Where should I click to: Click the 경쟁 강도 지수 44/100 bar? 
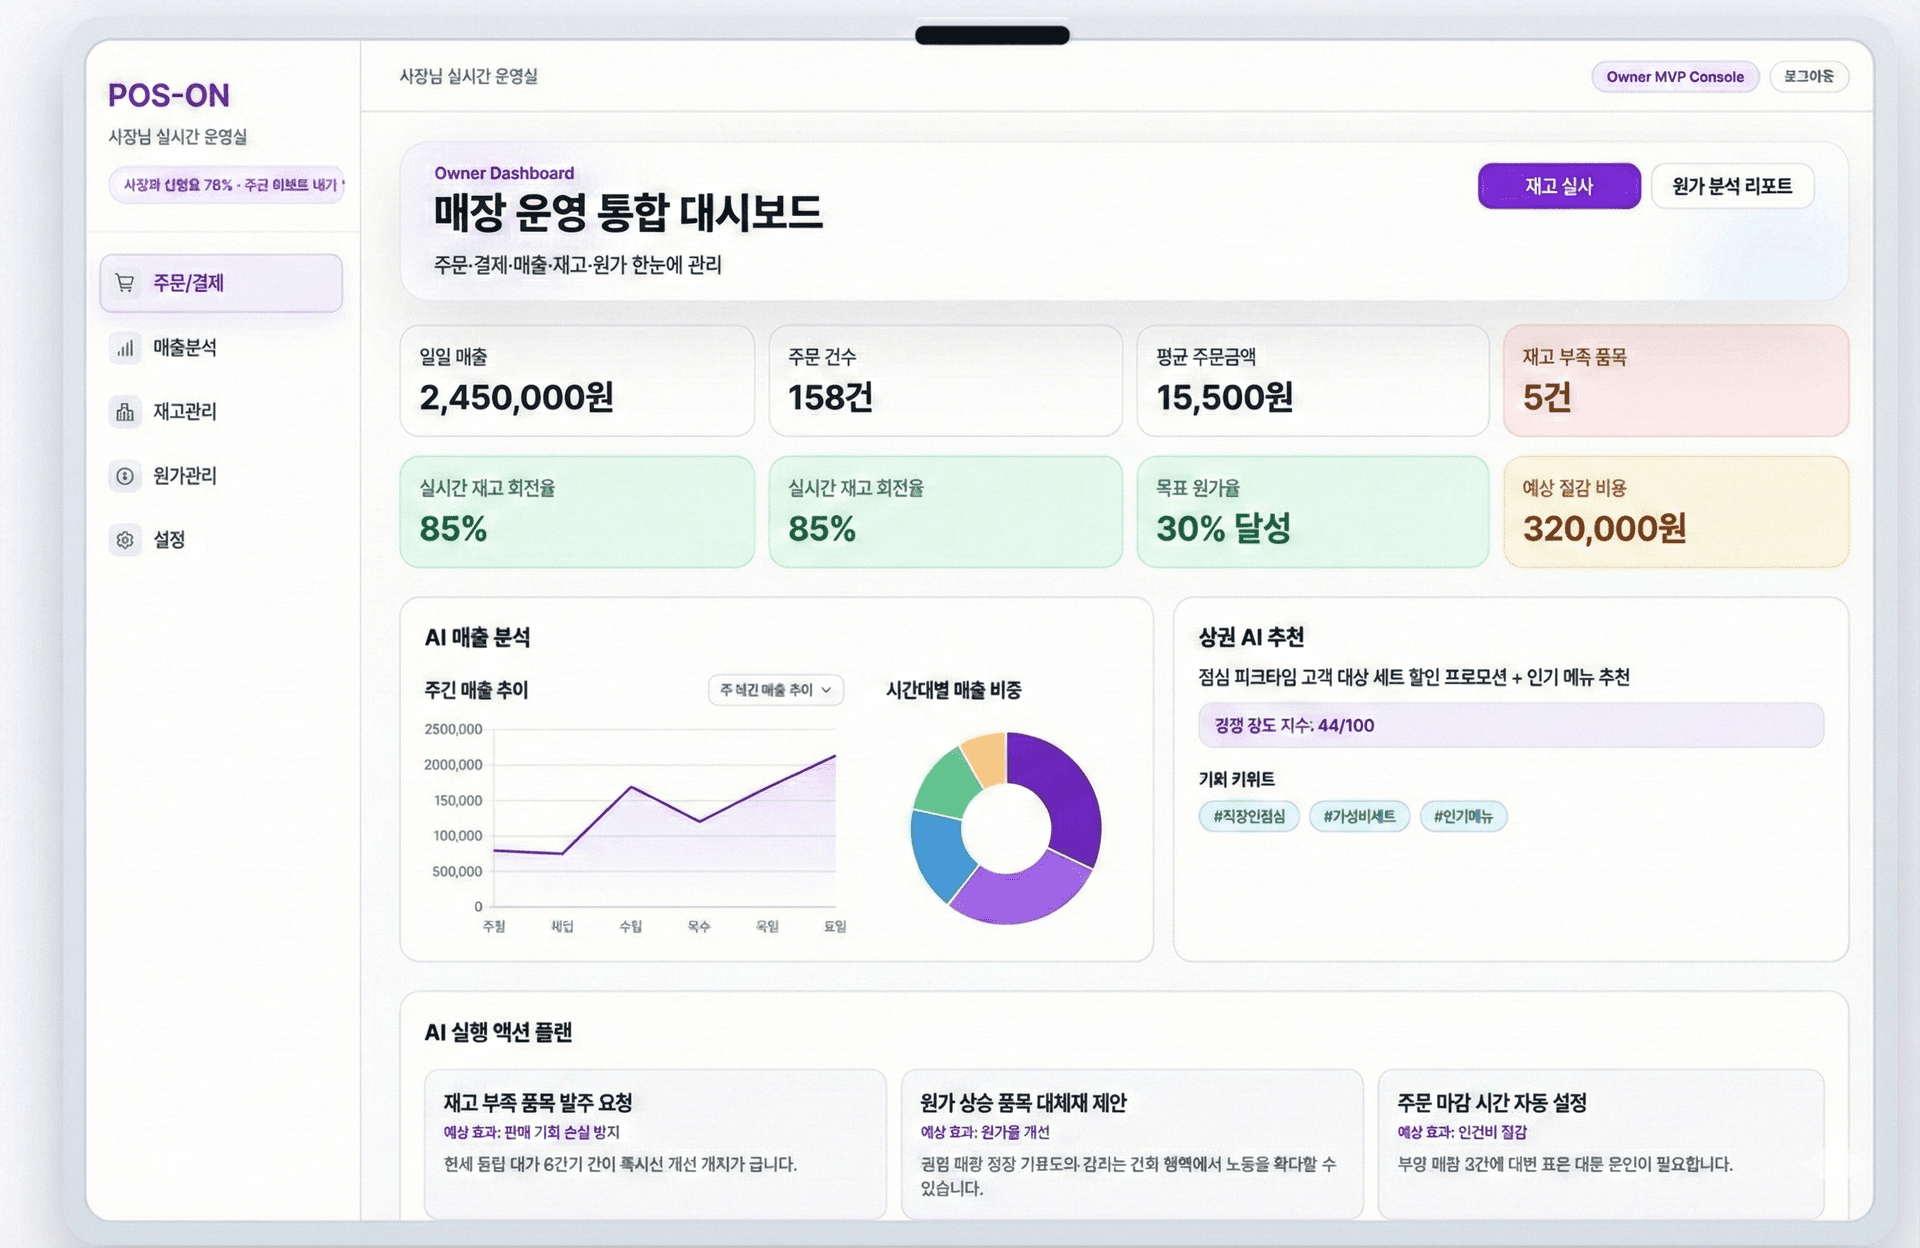[1510, 725]
